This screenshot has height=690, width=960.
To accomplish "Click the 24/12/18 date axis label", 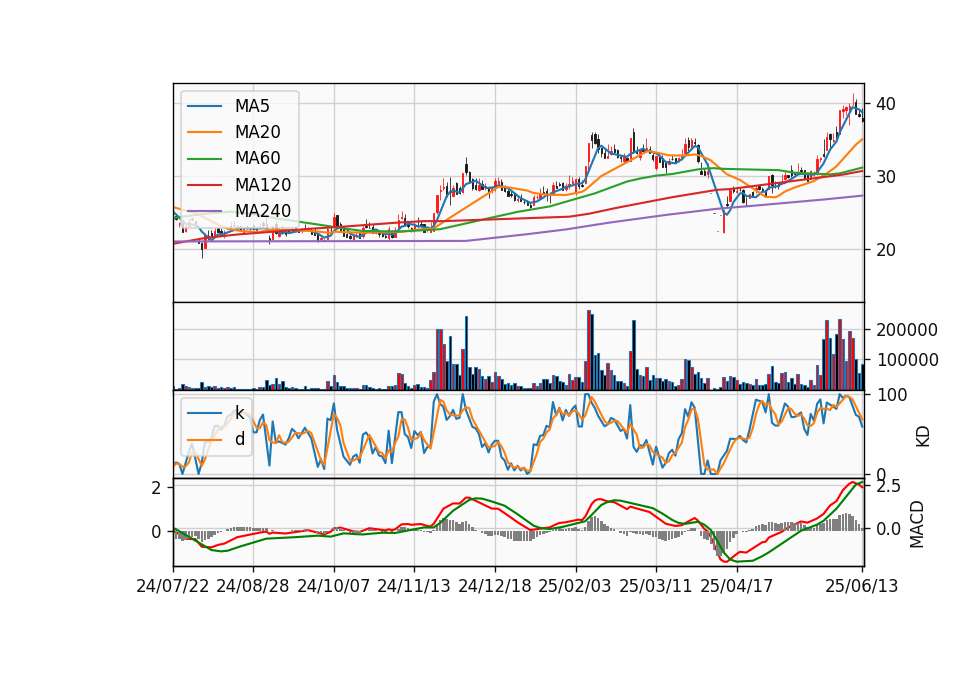I will 495,586.
